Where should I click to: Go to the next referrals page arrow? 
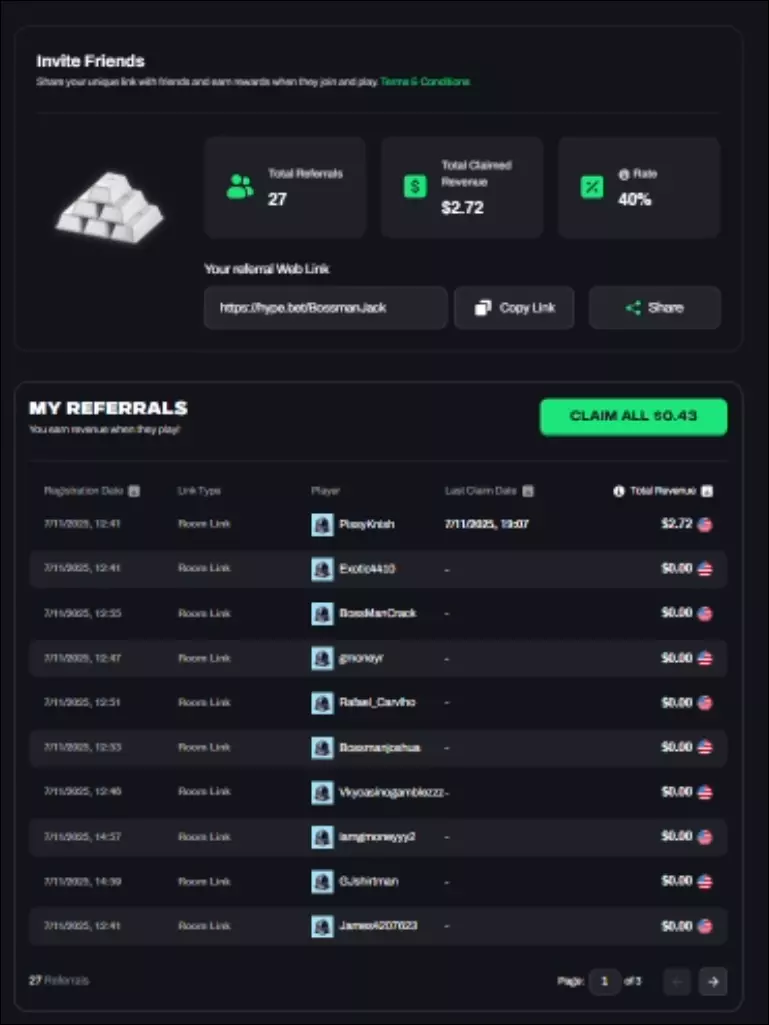(713, 981)
